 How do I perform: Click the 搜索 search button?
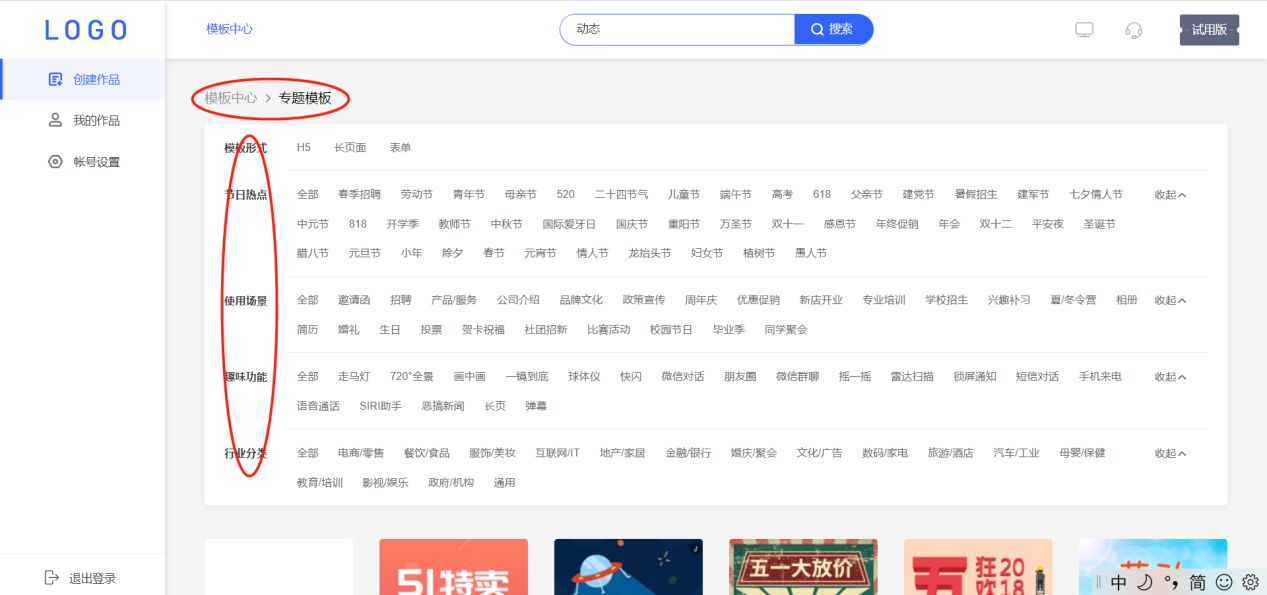coord(834,29)
